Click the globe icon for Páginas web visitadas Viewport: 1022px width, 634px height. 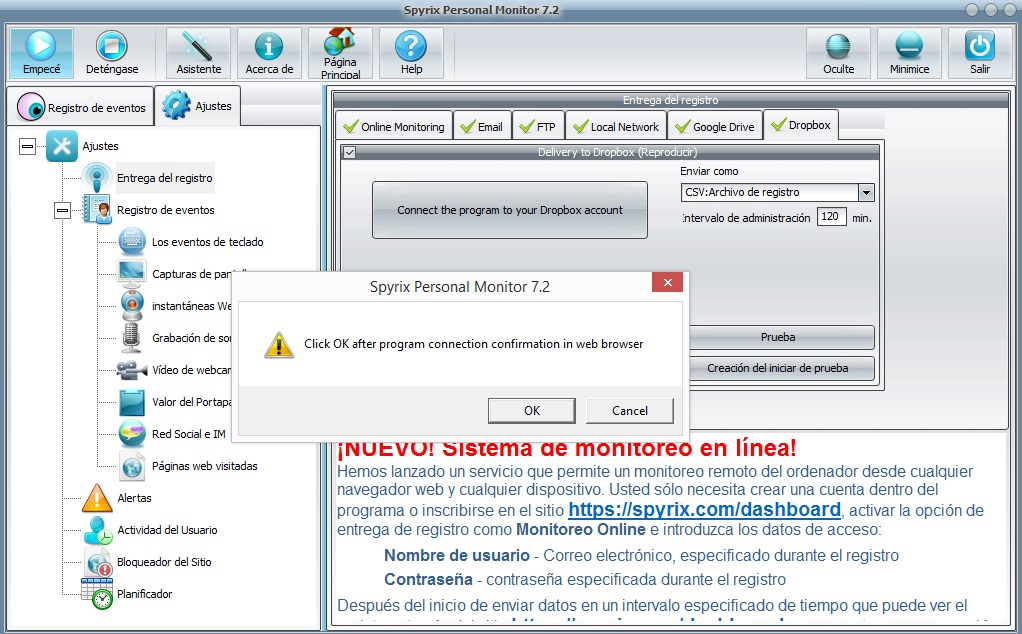coord(132,466)
